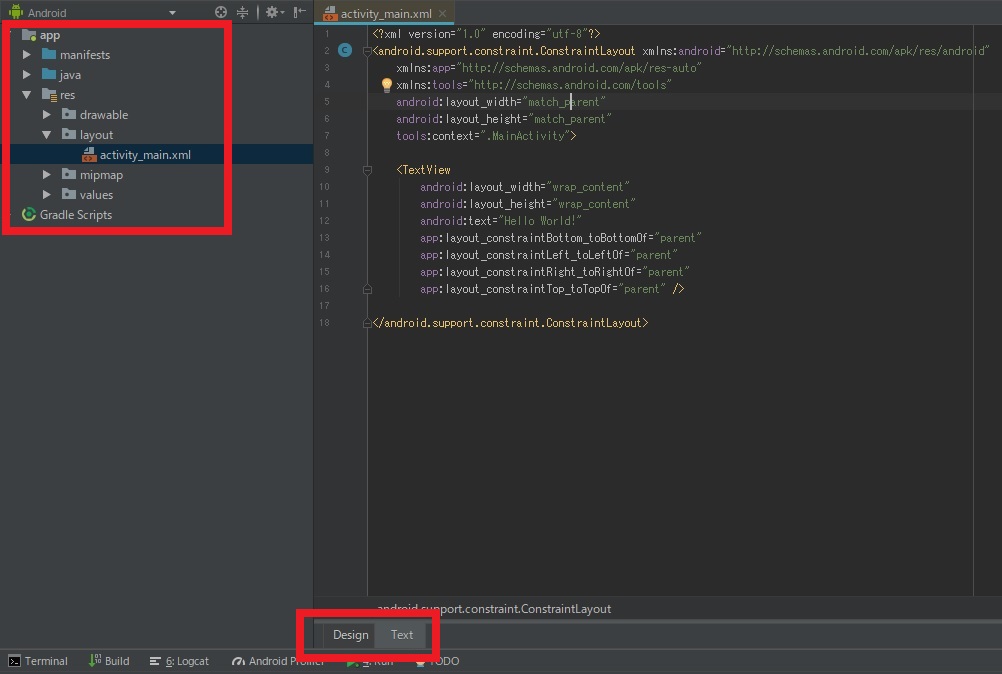
Task: Close the activity_main.xml editor tab
Action: pyautogui.click(x=442, y=13)
